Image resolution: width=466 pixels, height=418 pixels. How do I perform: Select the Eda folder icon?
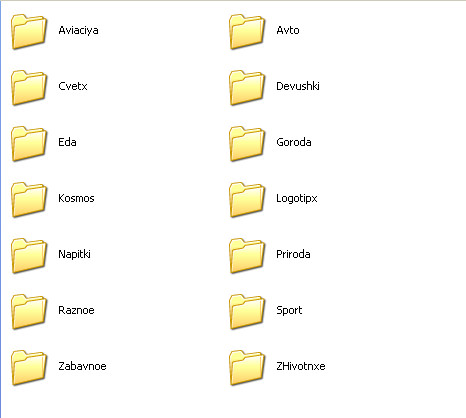(x=29, y=144)
